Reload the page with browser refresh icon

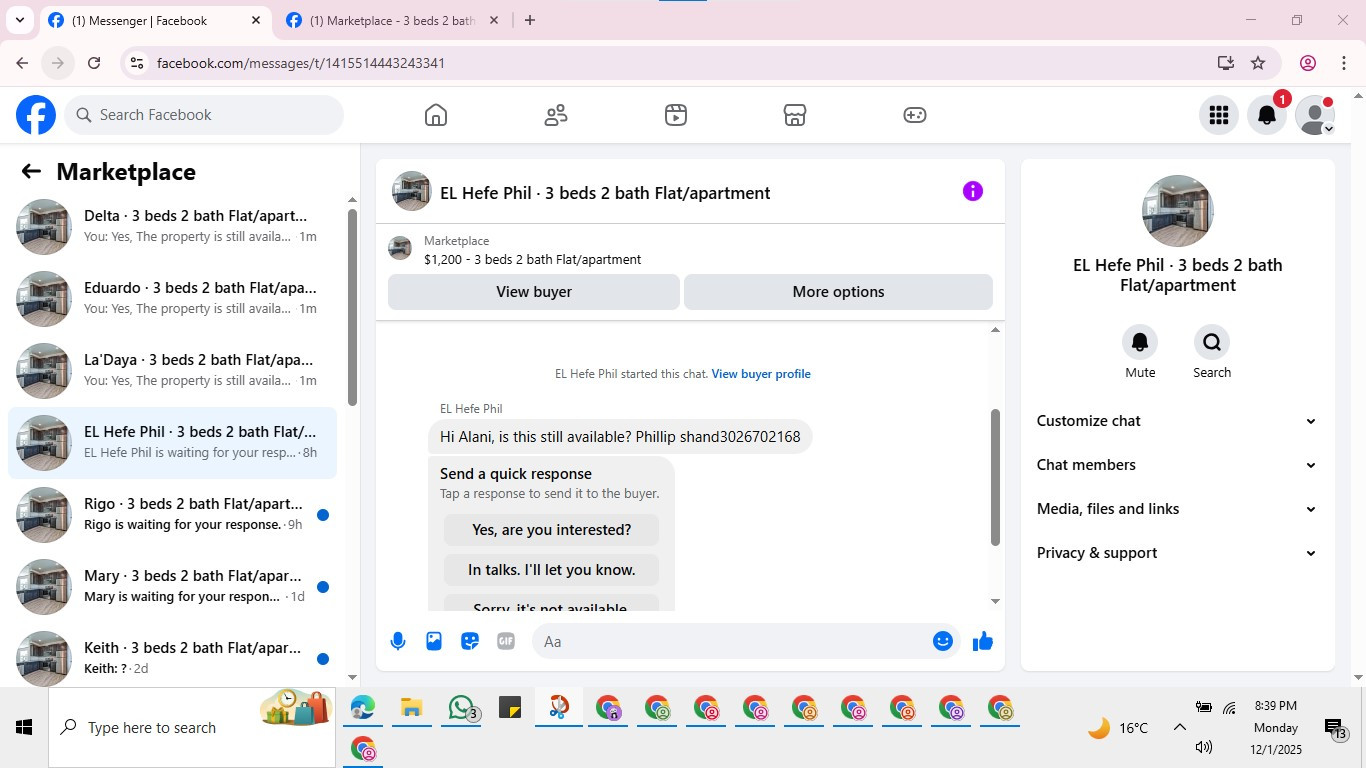point(94,63)
